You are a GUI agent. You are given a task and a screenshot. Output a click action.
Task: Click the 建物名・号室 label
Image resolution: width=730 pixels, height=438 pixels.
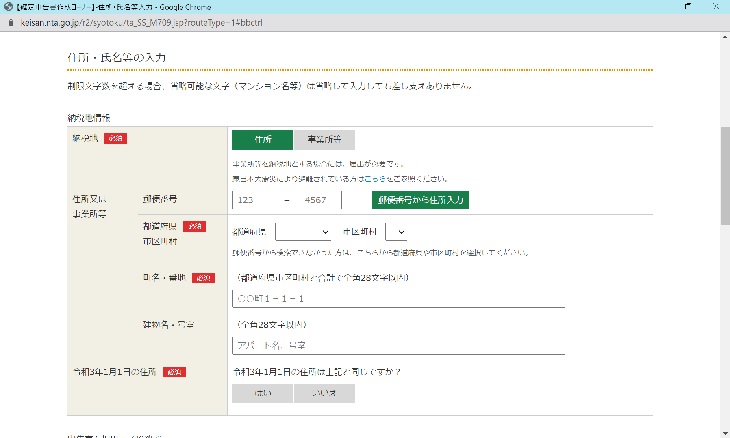pyautogui.click(x=168, y=324)
